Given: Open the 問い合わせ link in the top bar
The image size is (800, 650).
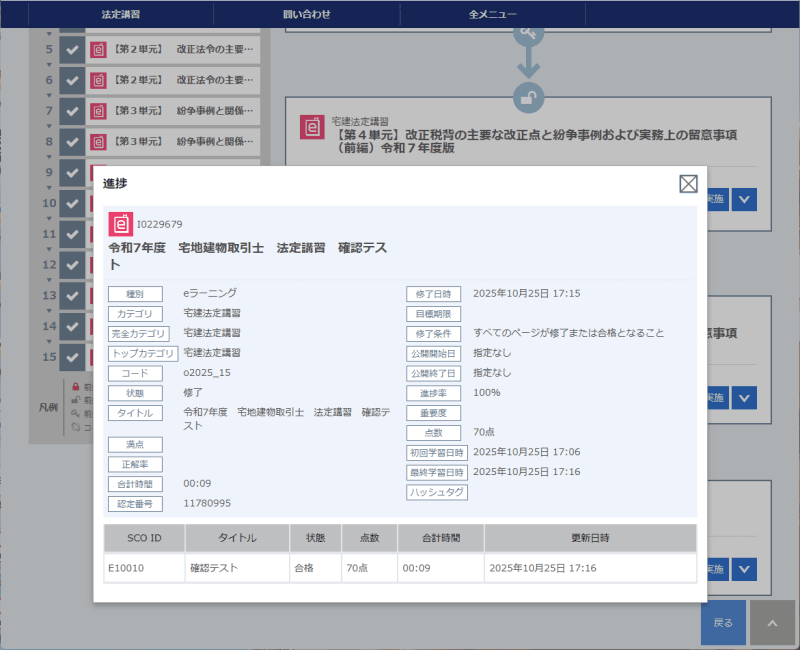Looking at the screenshot, I should [x=306, y=14].
